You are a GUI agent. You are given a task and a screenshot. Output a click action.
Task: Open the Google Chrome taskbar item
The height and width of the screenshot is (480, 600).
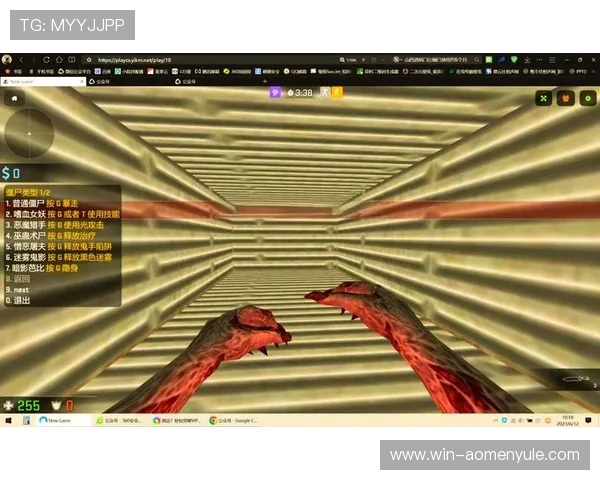pyautogui.click(x=233, y=420)
